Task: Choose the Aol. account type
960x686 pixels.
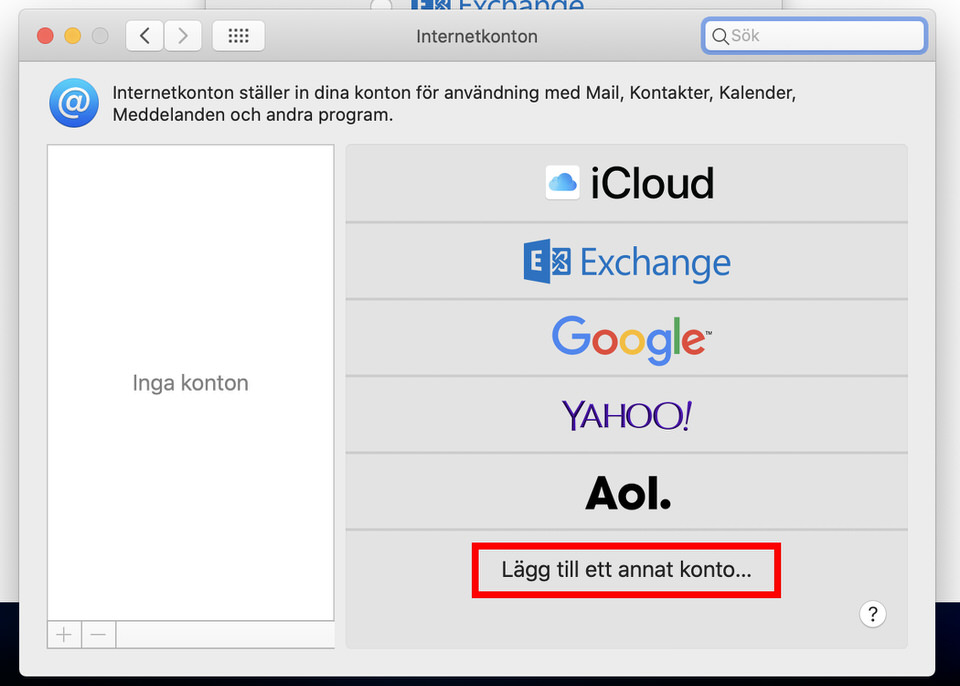Action: click(x=626, y=492)
